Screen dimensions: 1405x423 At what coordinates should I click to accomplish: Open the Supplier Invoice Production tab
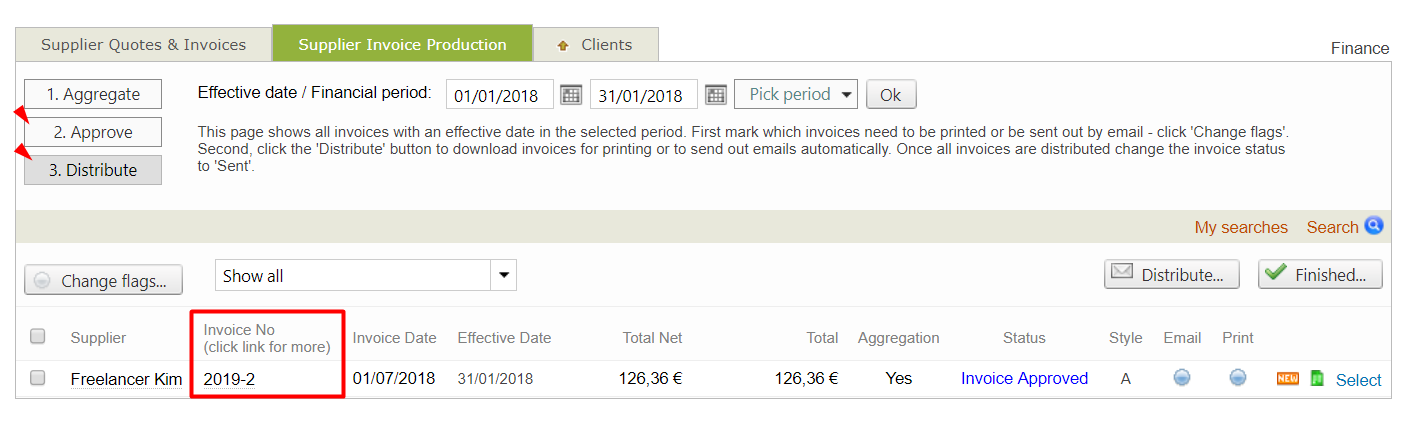click(x=402, y=45)
